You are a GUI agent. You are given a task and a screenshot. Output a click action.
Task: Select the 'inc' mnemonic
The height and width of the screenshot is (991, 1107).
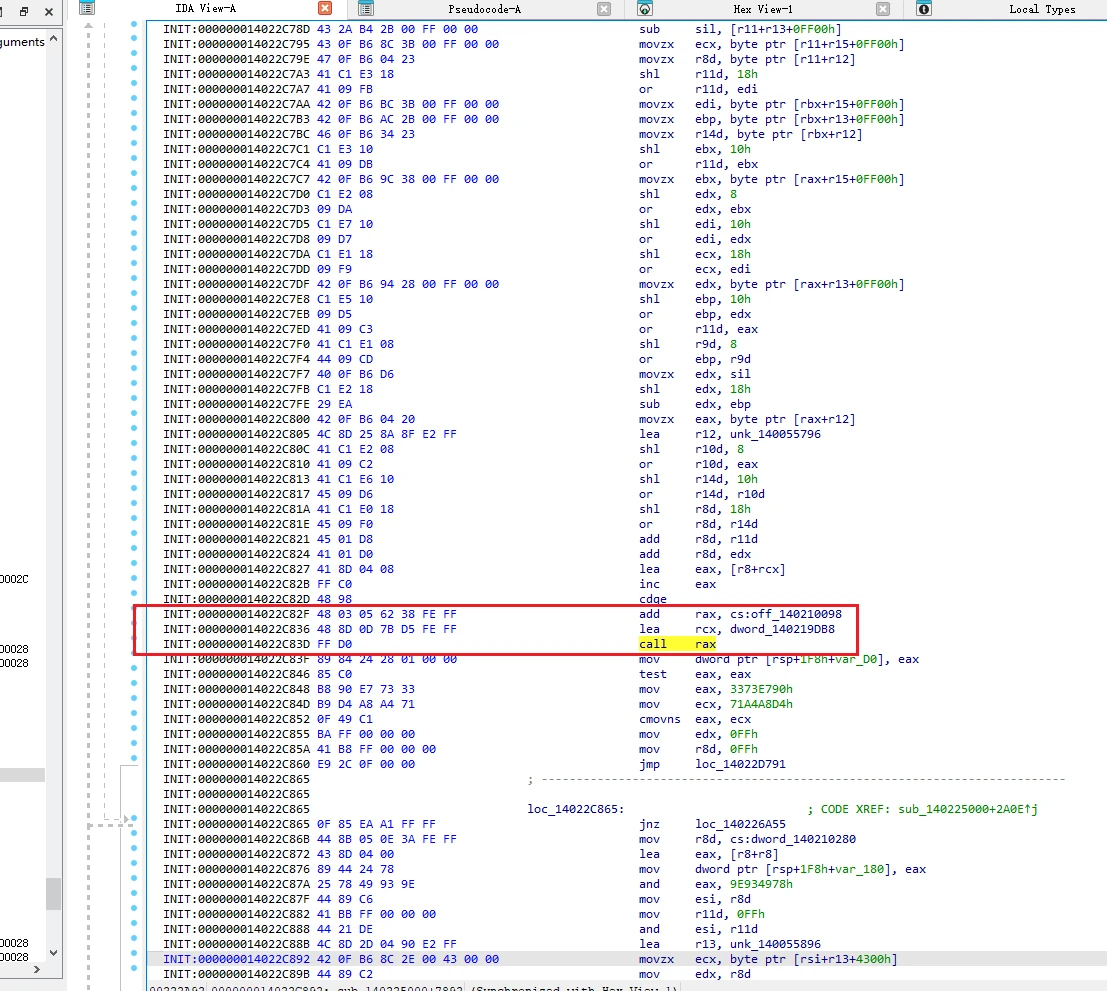(649, 584)
